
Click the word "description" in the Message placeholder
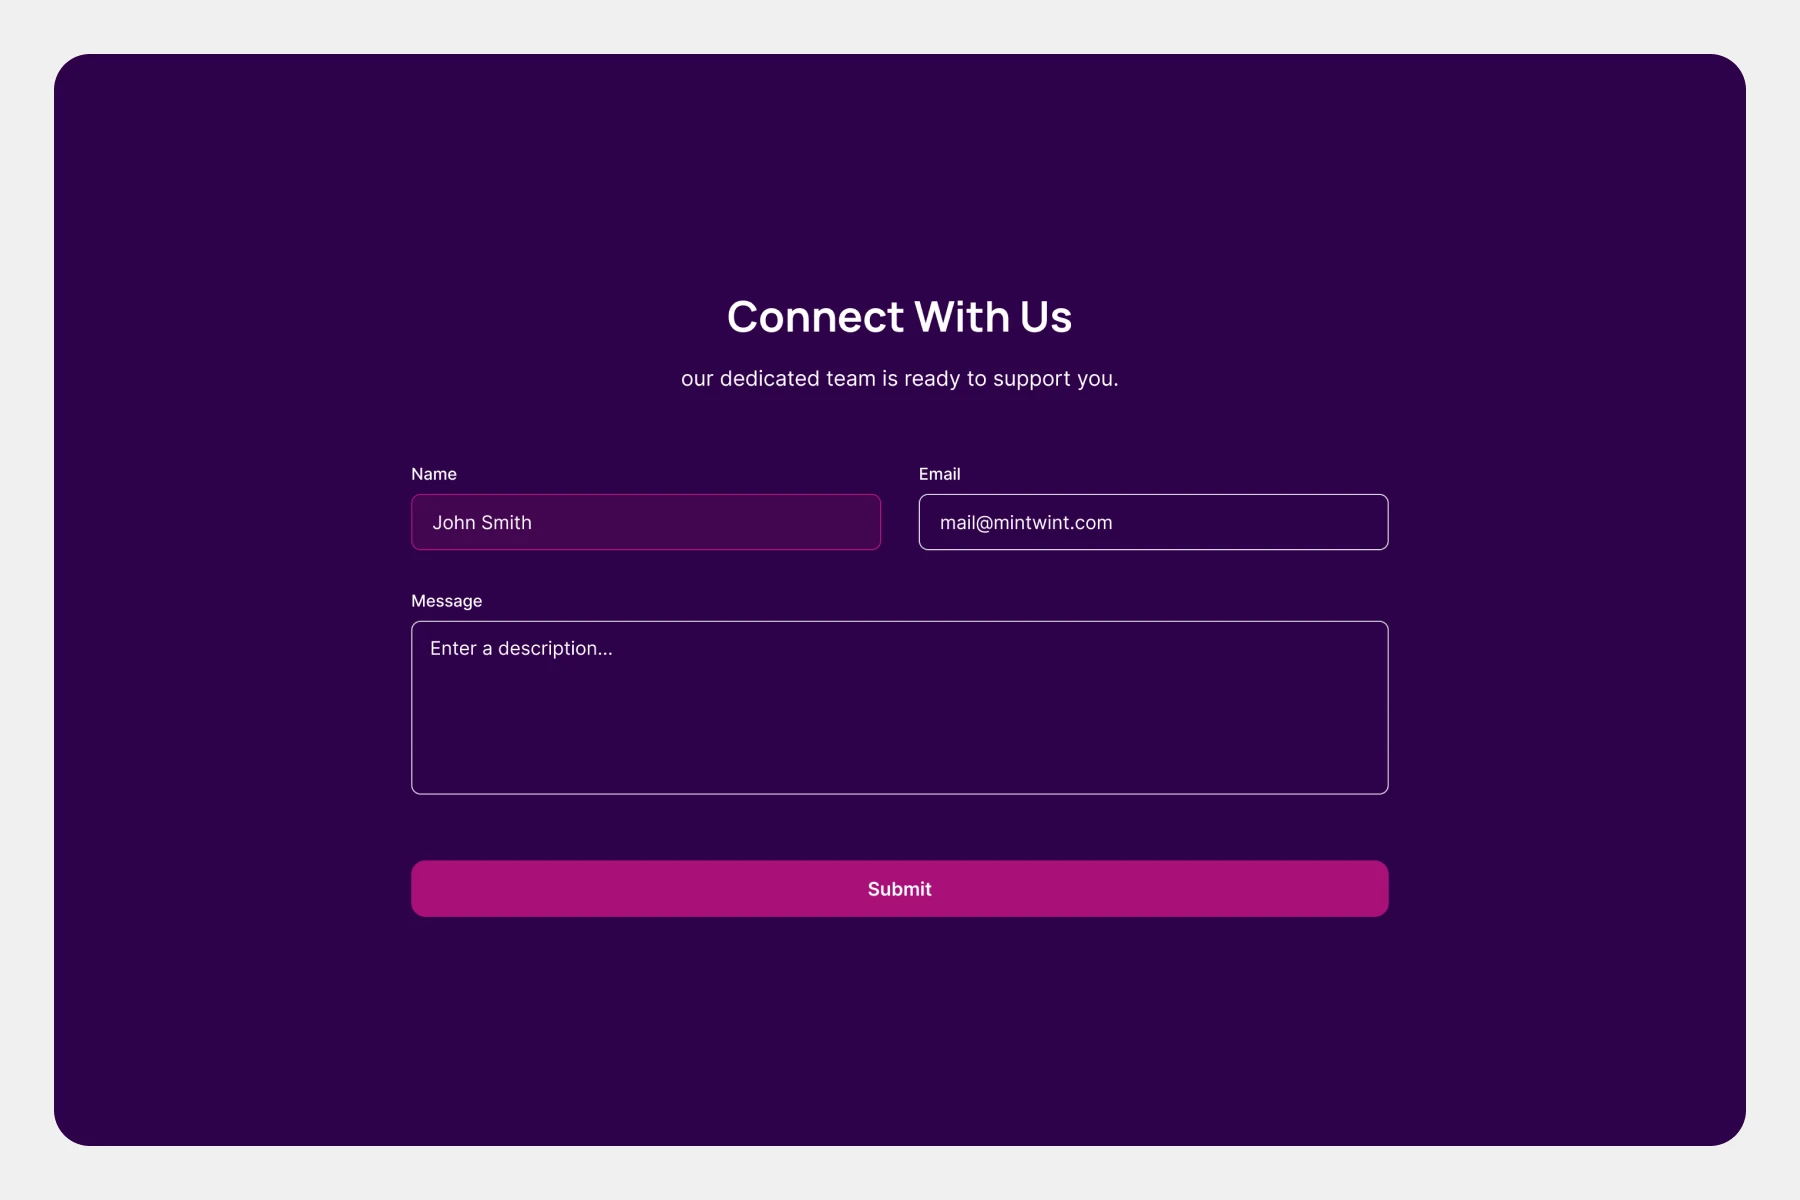548,649
